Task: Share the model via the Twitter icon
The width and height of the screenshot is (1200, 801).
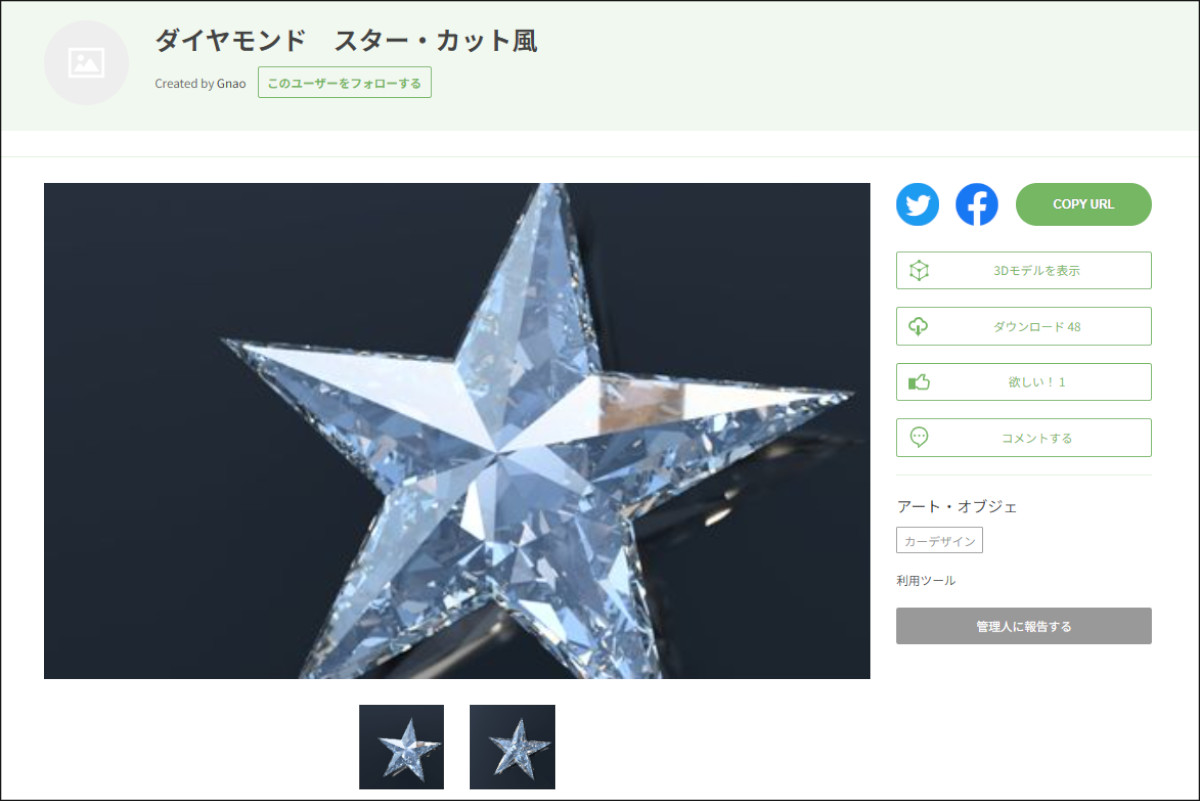Action: tap(917, 205)
